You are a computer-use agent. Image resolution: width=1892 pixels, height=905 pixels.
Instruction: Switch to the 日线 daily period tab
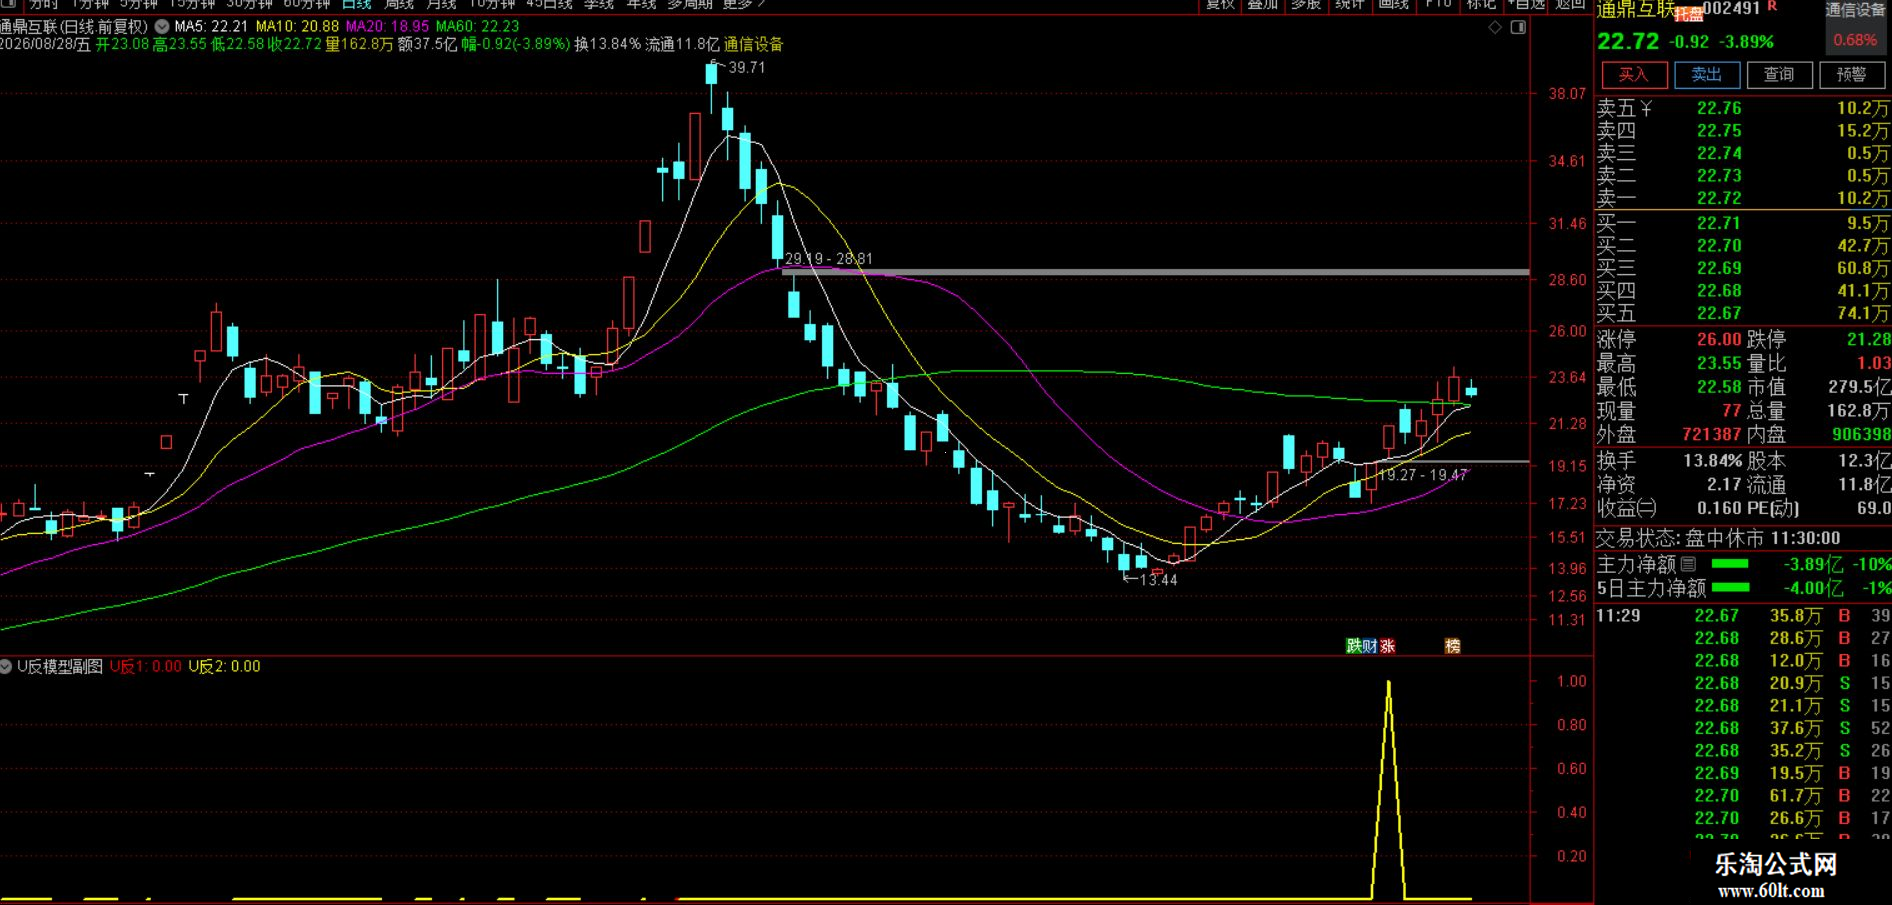coord(356,4)
